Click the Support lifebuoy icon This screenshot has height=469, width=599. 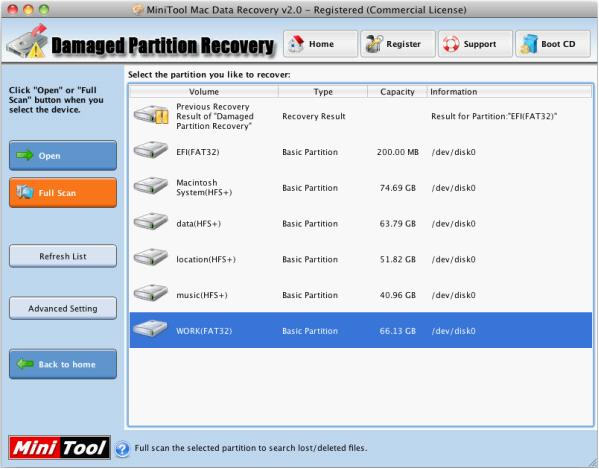(451, 44)
